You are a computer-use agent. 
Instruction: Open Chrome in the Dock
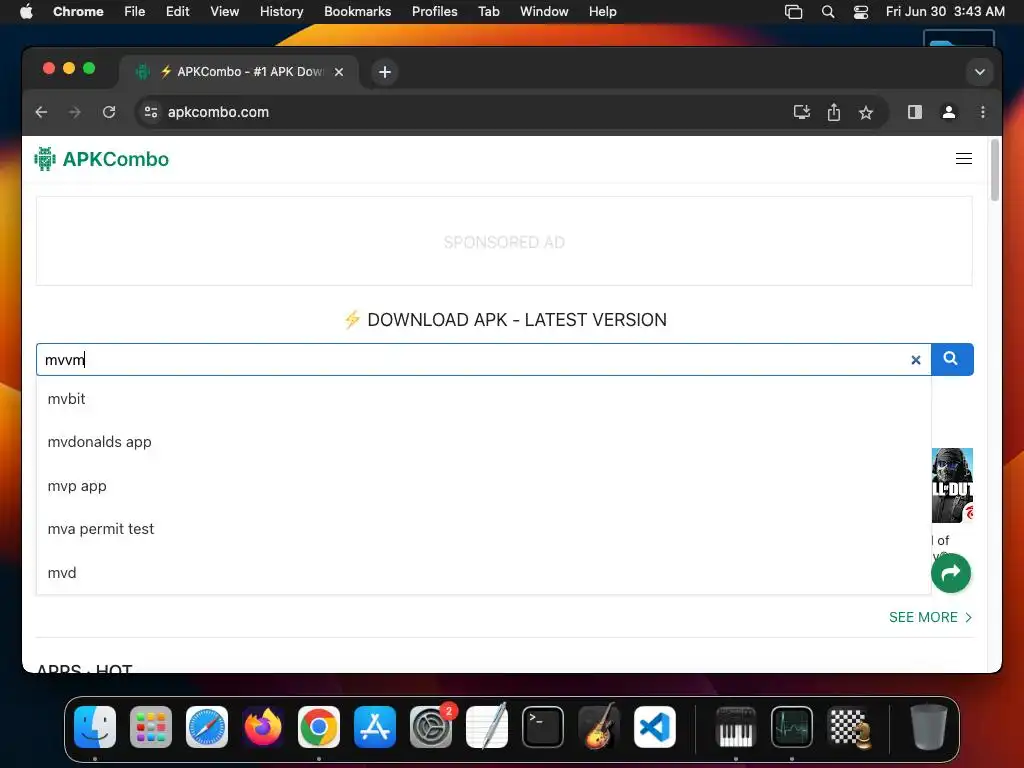(x=319, y=727)
